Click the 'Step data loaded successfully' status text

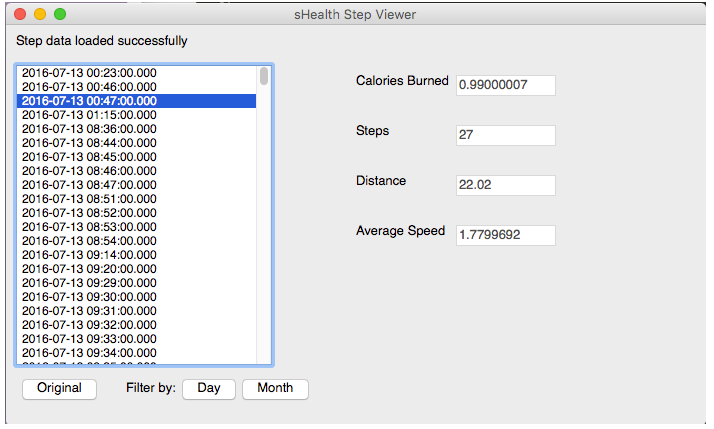102,41
